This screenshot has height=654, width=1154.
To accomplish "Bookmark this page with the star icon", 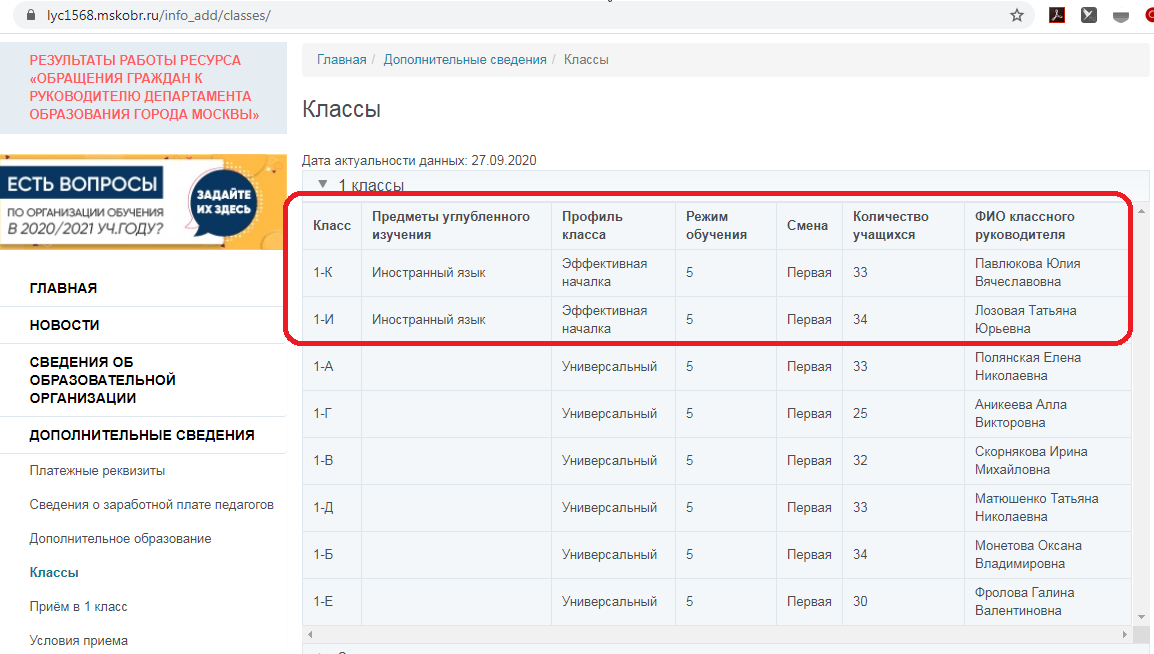I will pos(1017,15).
